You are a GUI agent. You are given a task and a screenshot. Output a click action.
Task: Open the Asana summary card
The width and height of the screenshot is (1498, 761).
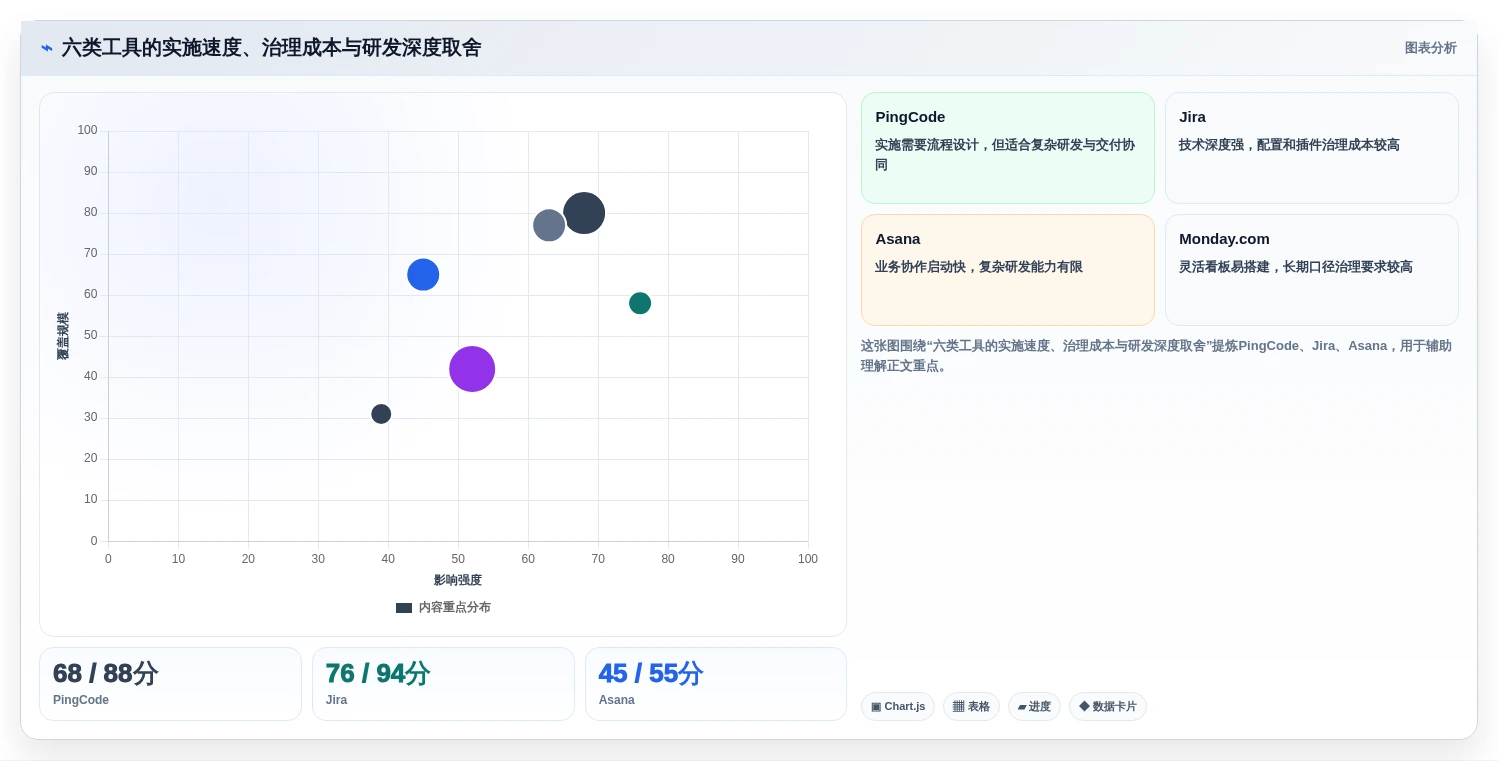pos(1007,270)
